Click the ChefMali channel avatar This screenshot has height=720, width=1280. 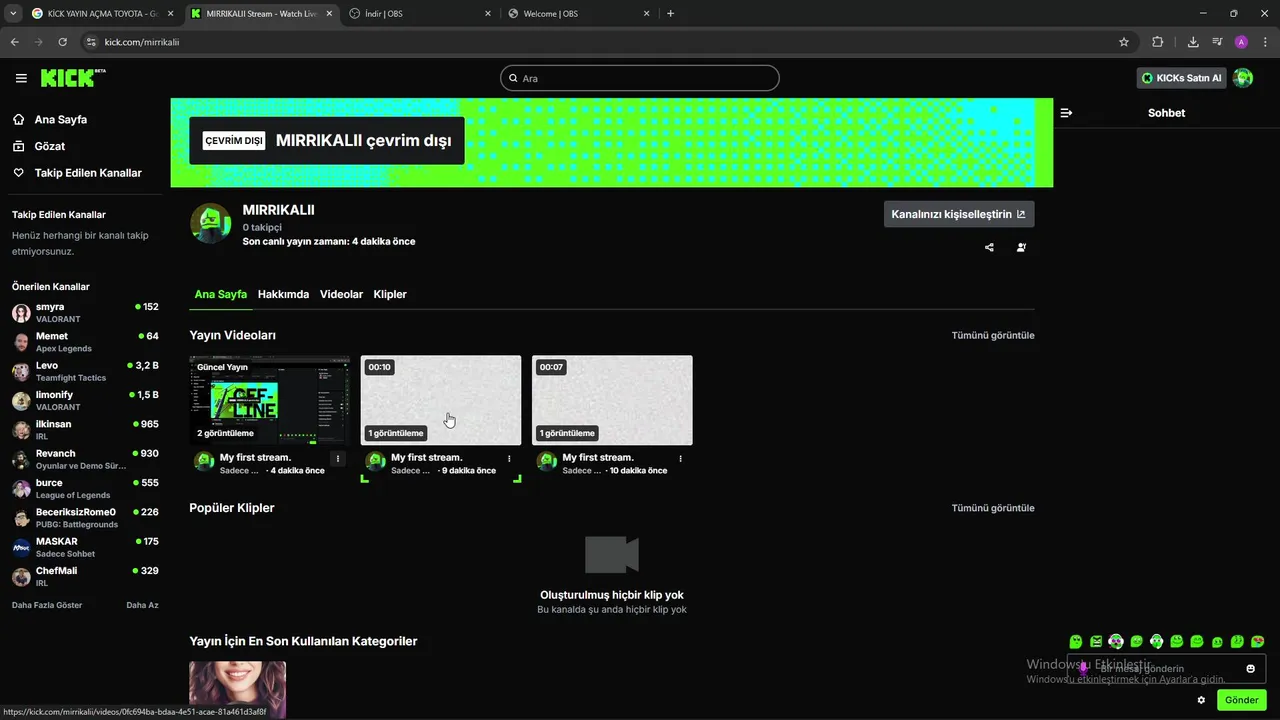pyautogui.click(x=21, y=577)
